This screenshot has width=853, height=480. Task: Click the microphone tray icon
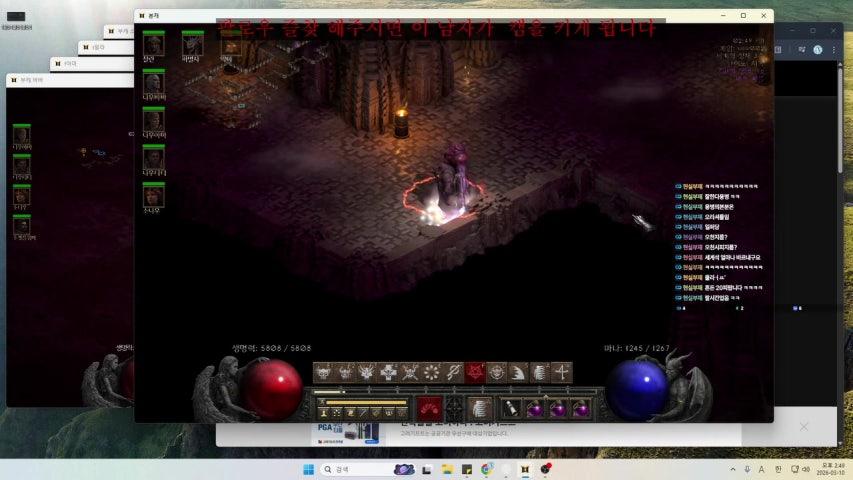[747, 469]
